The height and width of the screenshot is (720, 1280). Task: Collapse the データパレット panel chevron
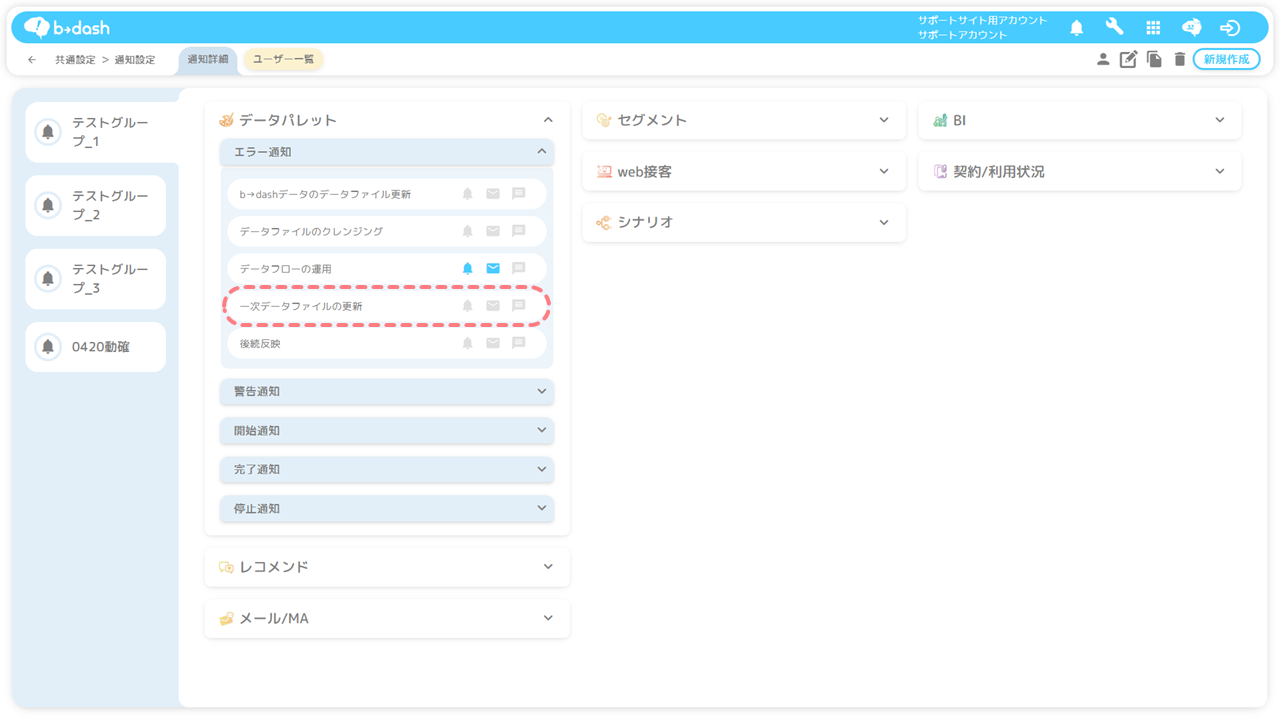(x=548, y=120)
